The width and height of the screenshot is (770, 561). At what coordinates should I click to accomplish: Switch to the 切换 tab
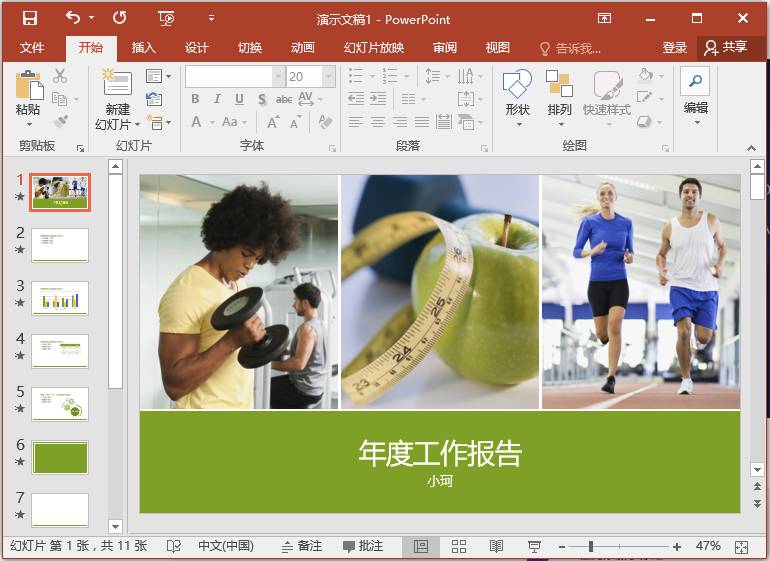(x=249, y=48)
